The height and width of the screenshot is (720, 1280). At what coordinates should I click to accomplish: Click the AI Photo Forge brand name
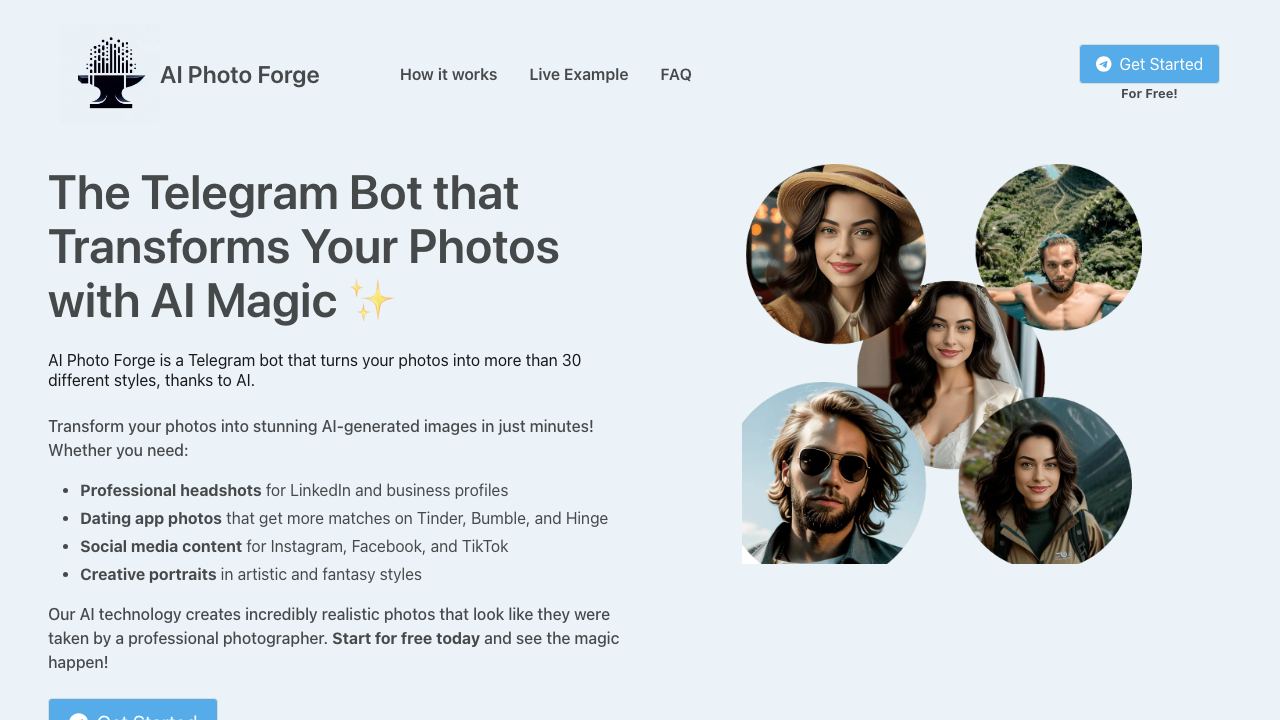click(x=240, y=75)
